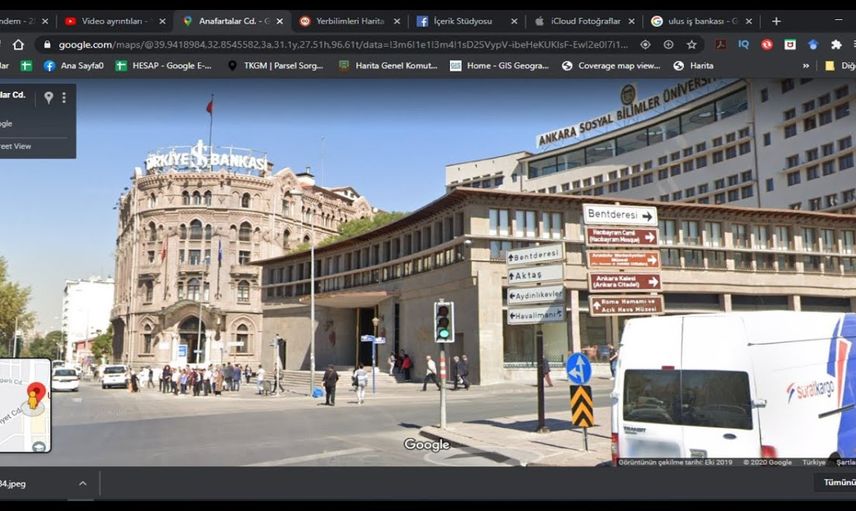Click the Adobe Acrobat extension icon
Image resolution: width=856 pixels, height=511 pixels.
click(x=720, y=44)
